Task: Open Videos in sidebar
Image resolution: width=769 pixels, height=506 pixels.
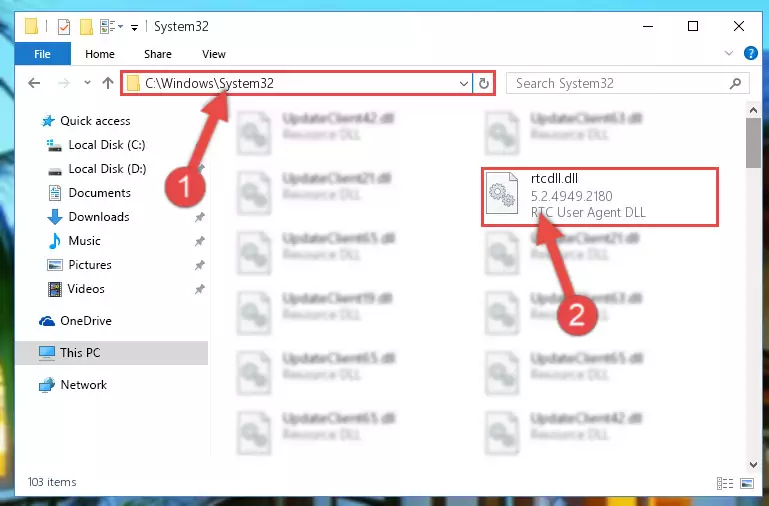Action: [86, 289]
